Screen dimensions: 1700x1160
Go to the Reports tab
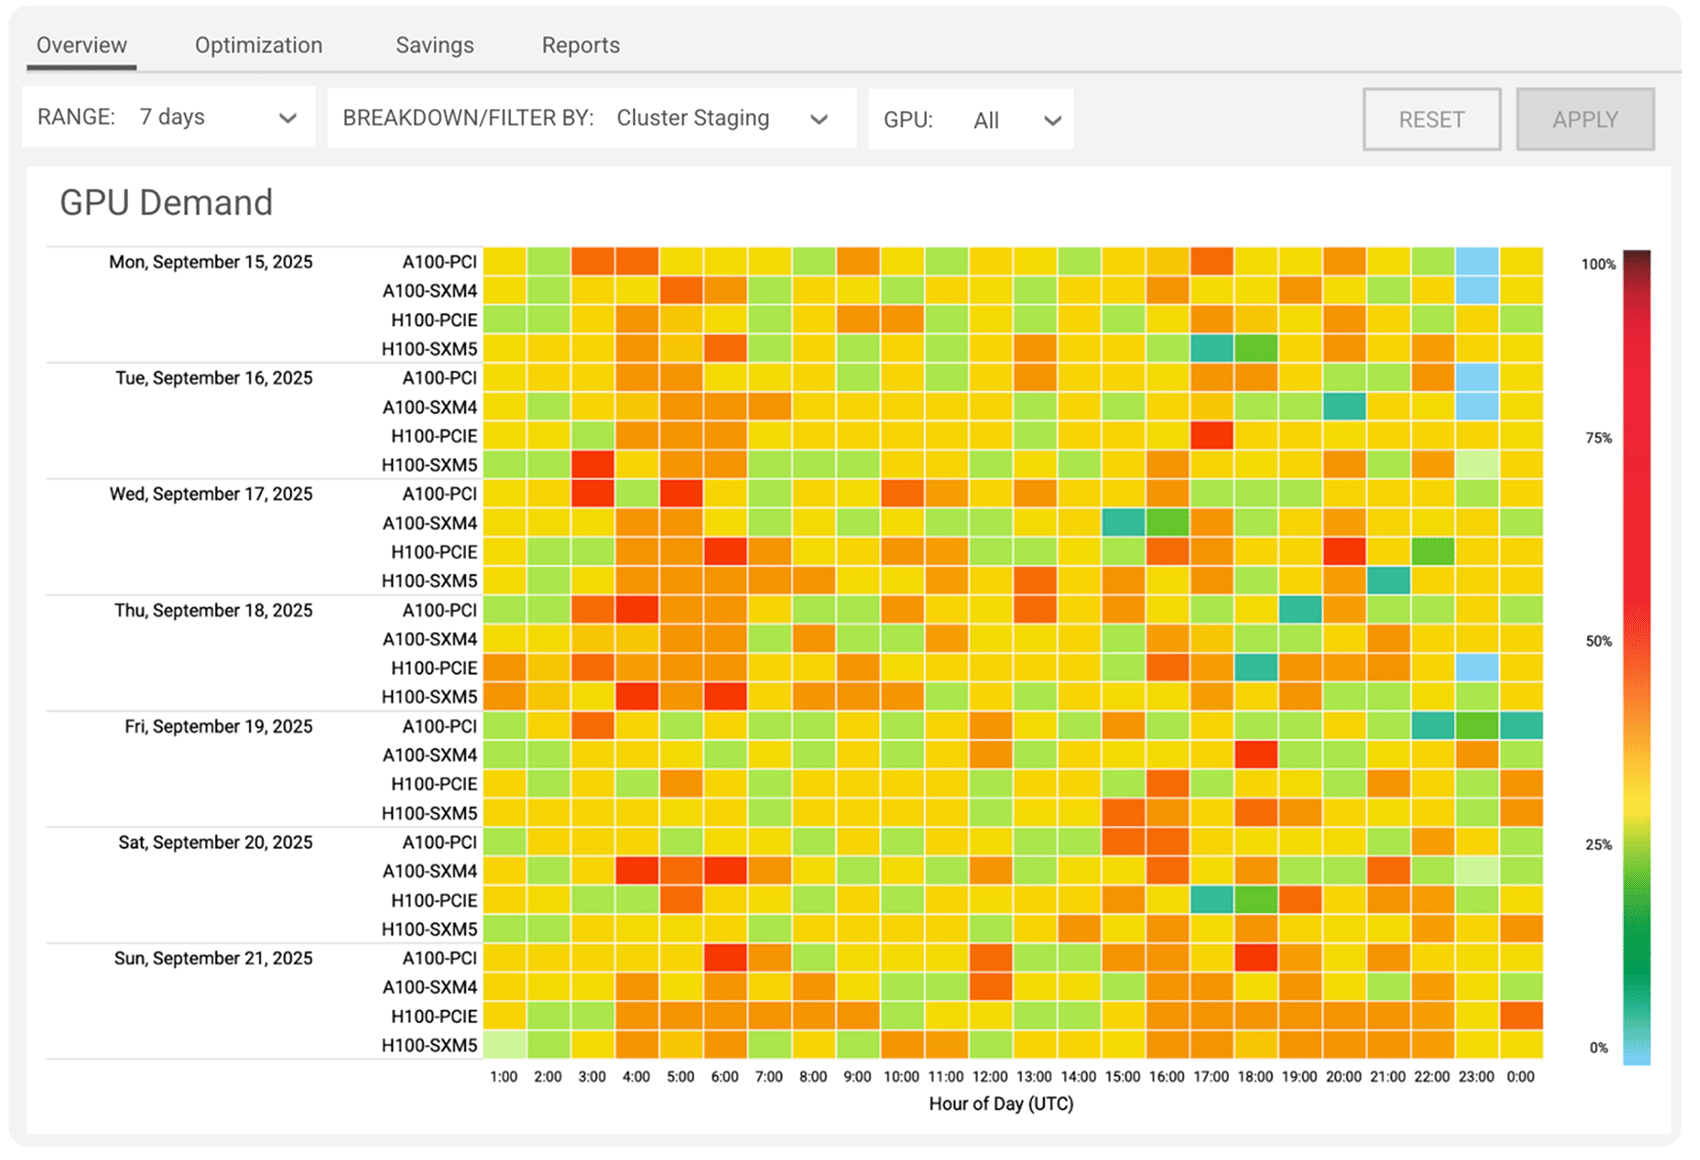click(580, 45)
